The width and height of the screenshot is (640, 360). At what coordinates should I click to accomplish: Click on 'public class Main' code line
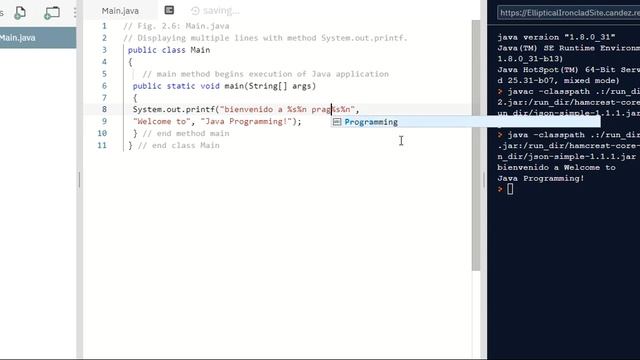(169, 50)
